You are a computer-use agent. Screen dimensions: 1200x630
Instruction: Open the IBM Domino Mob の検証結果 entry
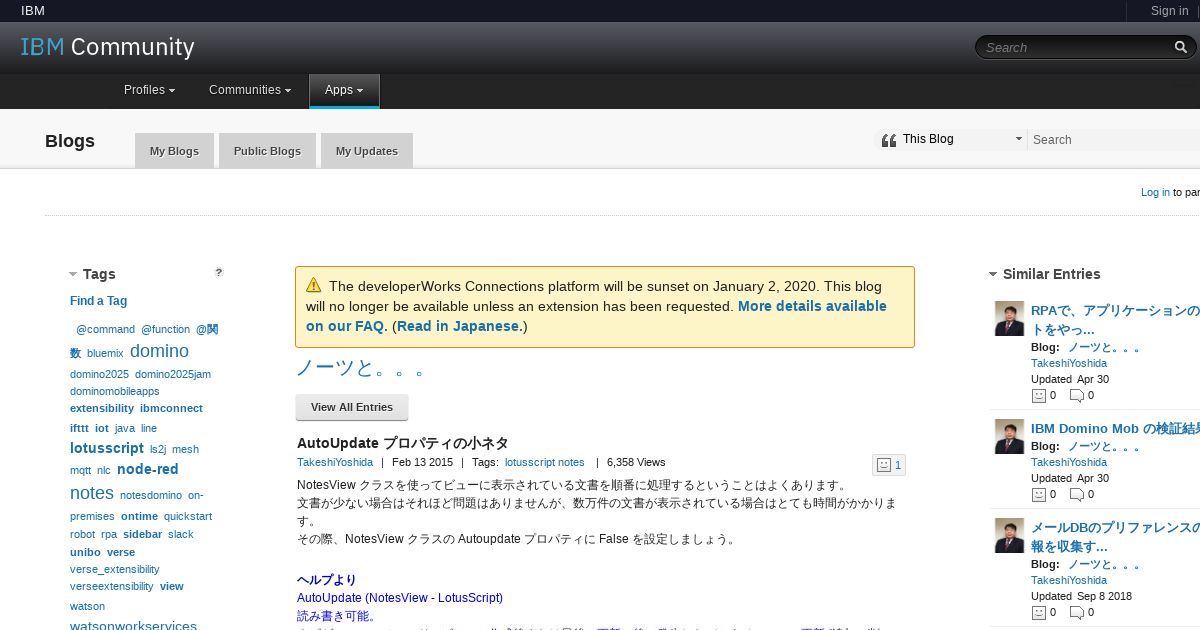[x=1115, y=428]
